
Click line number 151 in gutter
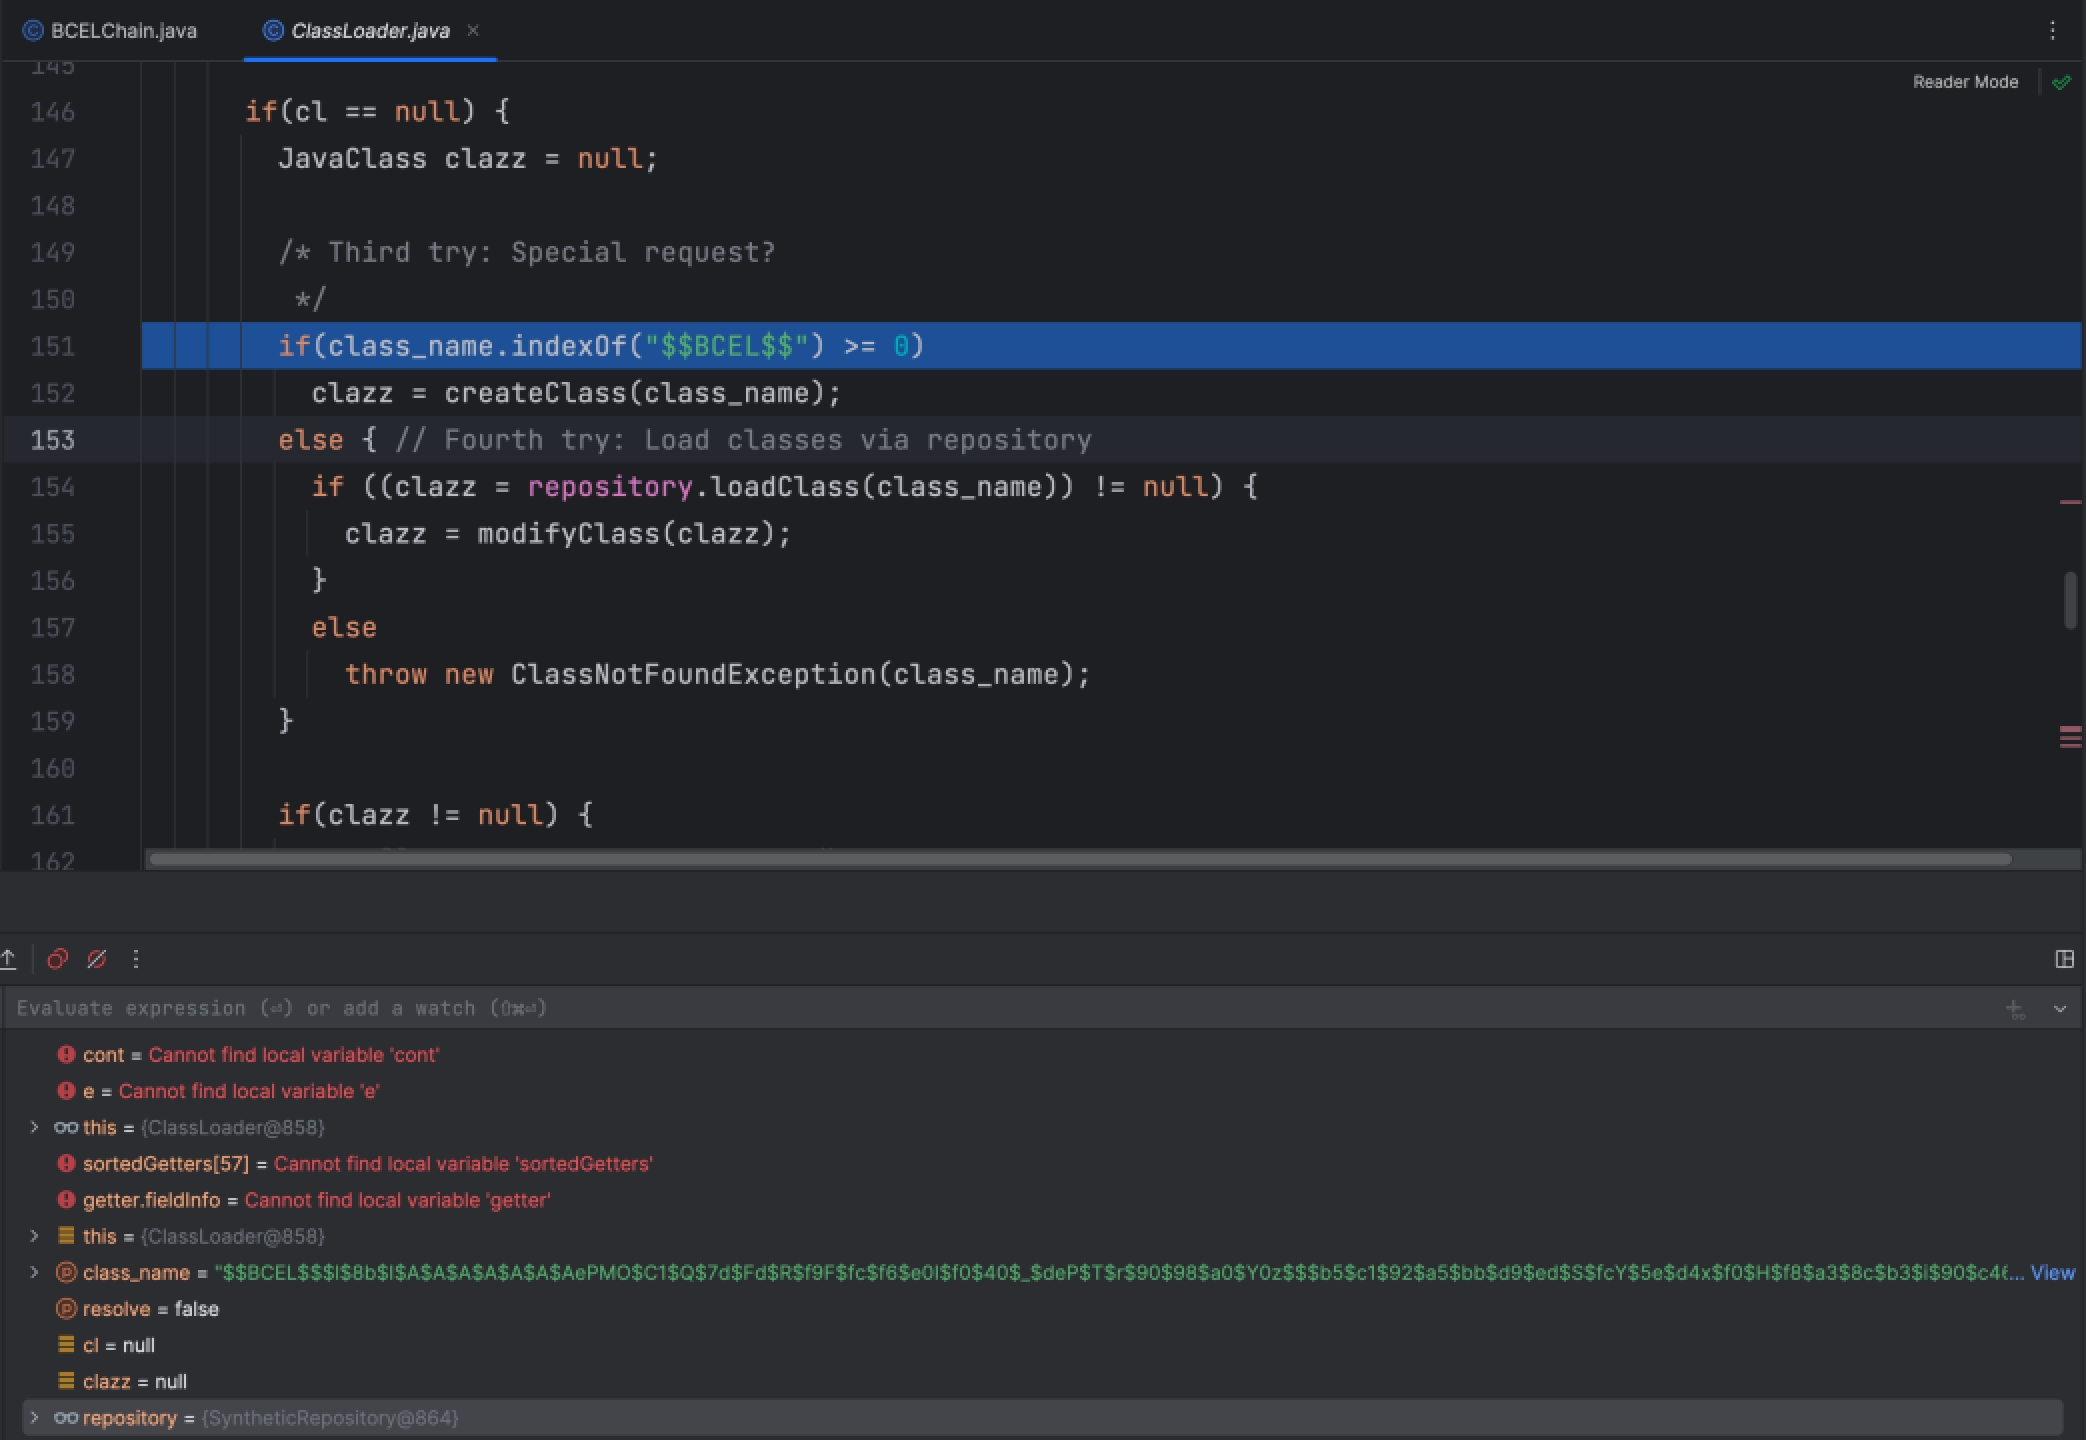pyautogui.click(x=52, y=346)
